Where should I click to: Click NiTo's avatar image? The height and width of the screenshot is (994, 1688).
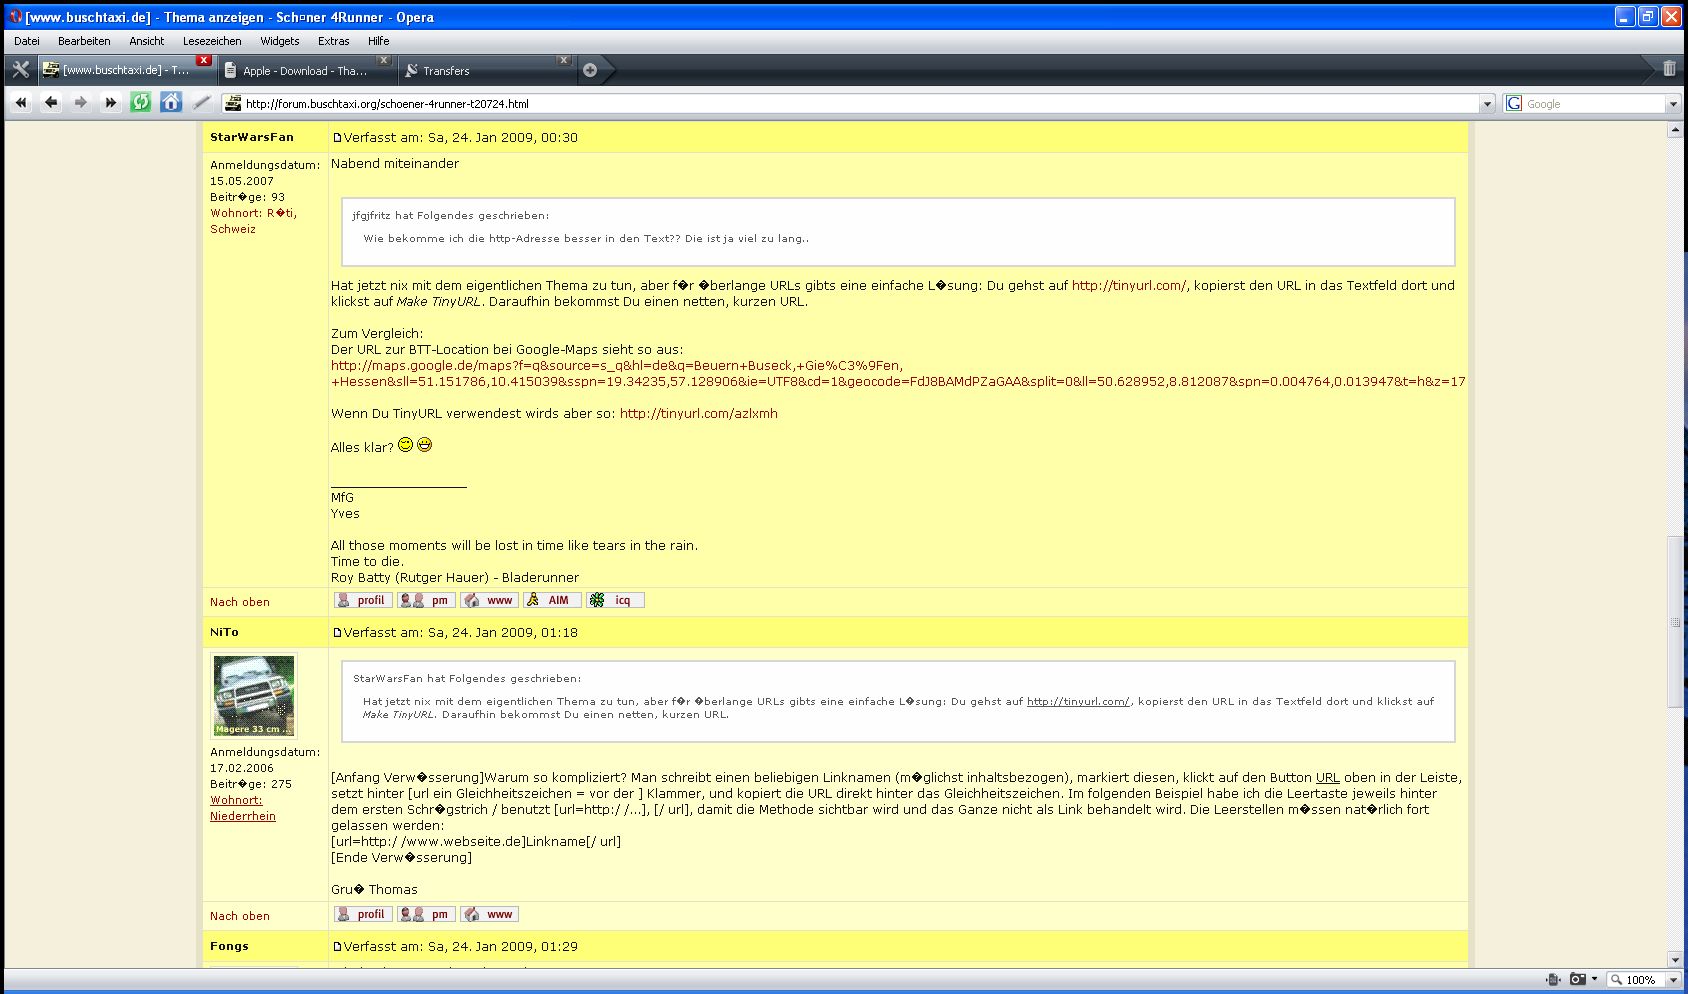click(254, 696)
